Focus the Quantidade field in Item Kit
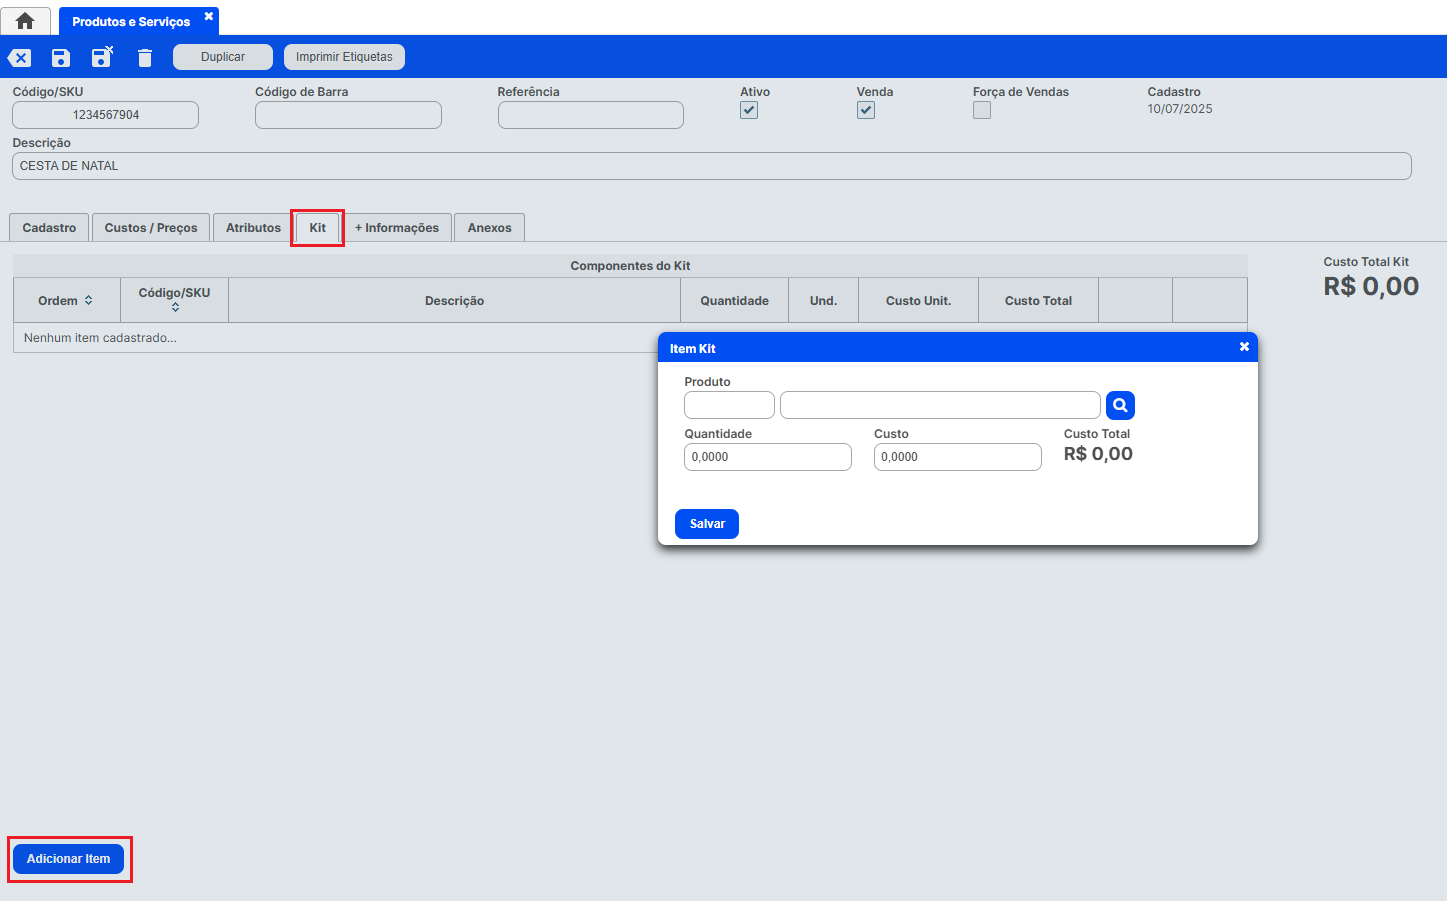Image resolution: width=1447 pixels, height=901 pixels. [x=767, y=457]
